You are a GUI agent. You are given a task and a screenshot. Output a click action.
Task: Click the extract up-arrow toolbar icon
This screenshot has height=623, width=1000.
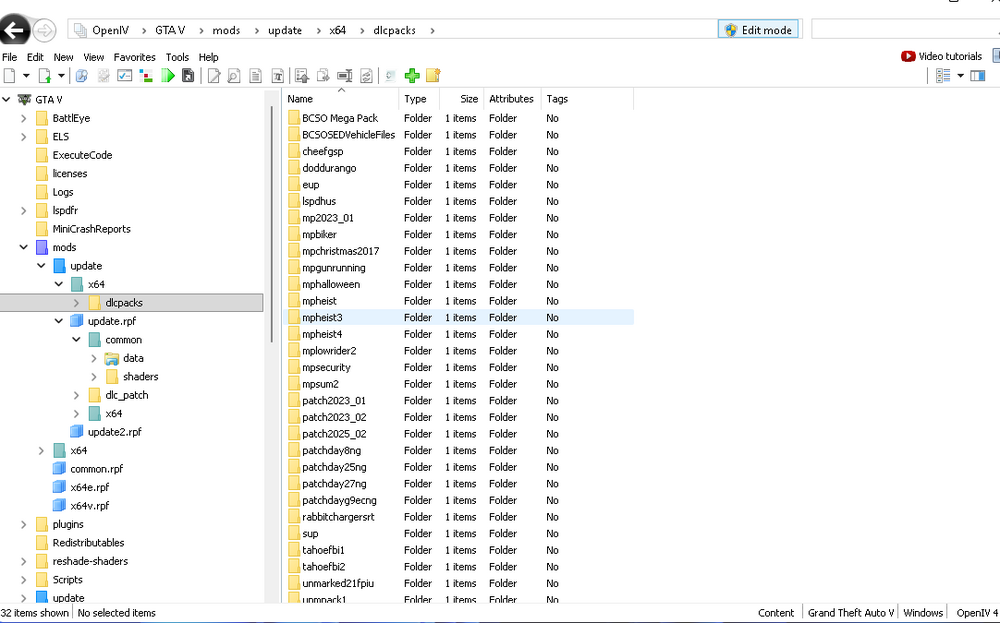(302, 76)
